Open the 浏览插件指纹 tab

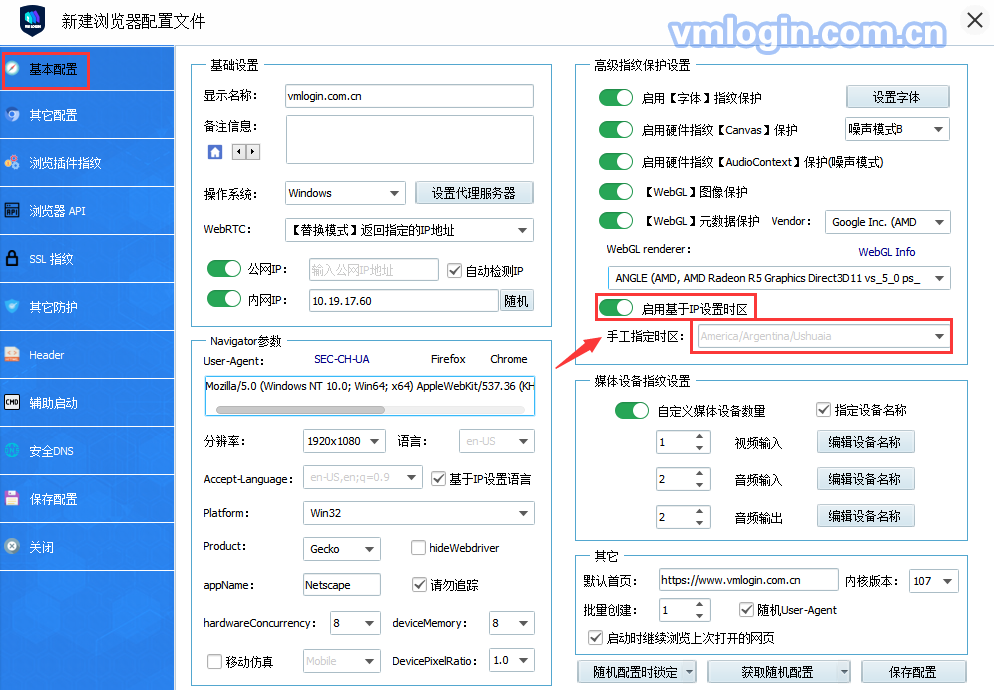click(x=87, y=163)
